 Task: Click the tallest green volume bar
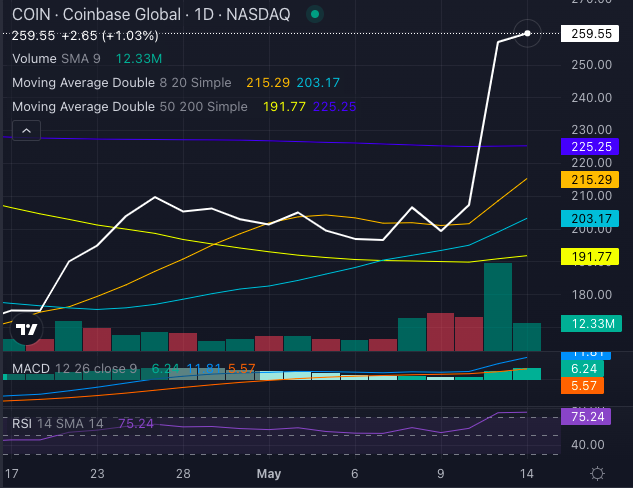pos(498,307)
